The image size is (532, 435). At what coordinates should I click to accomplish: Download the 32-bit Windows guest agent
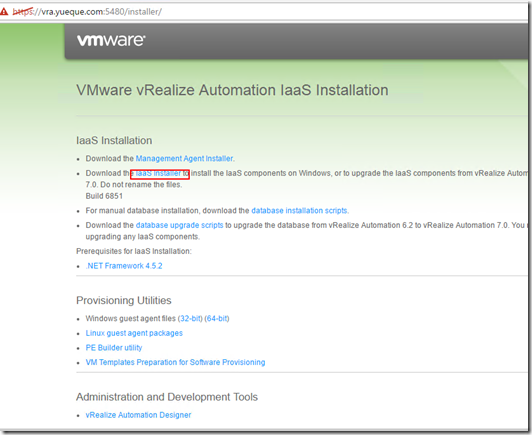(190, 319)
